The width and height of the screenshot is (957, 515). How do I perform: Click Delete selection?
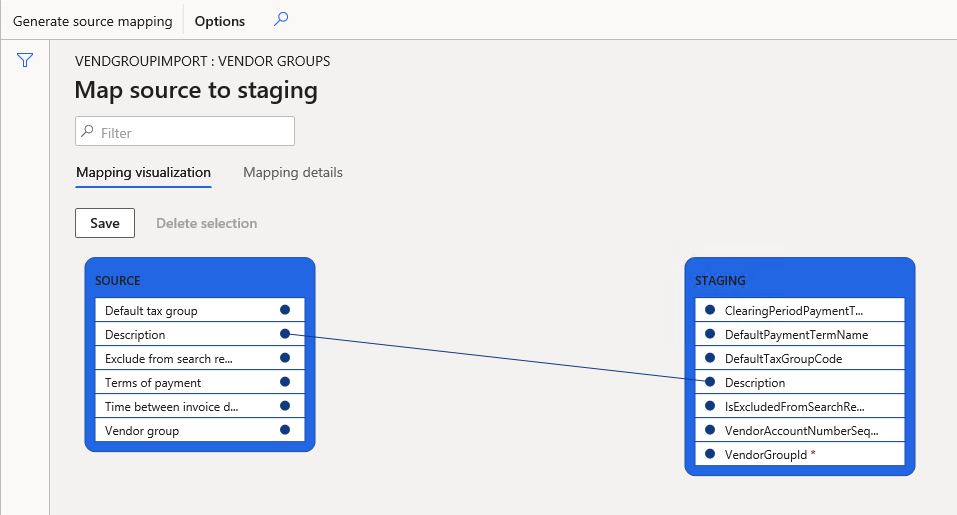[206, 223]
